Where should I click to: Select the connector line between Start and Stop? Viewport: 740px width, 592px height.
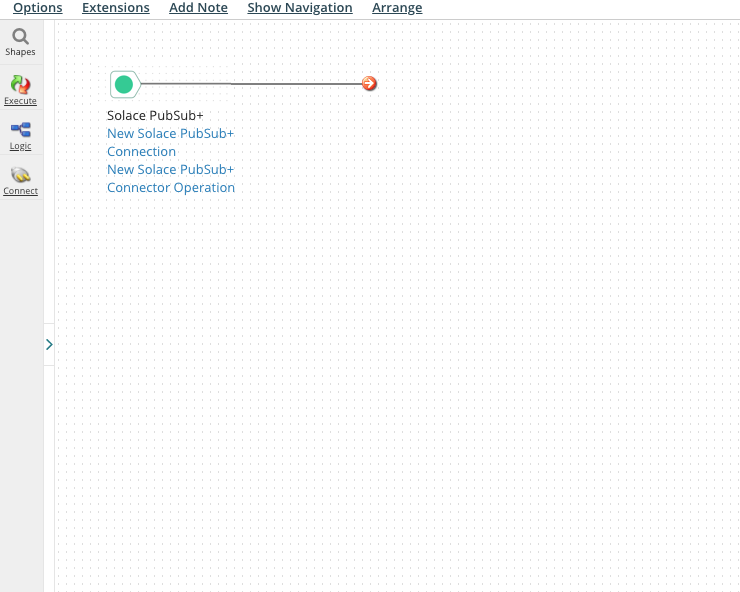pyautogui.click(x=250, y=84)
